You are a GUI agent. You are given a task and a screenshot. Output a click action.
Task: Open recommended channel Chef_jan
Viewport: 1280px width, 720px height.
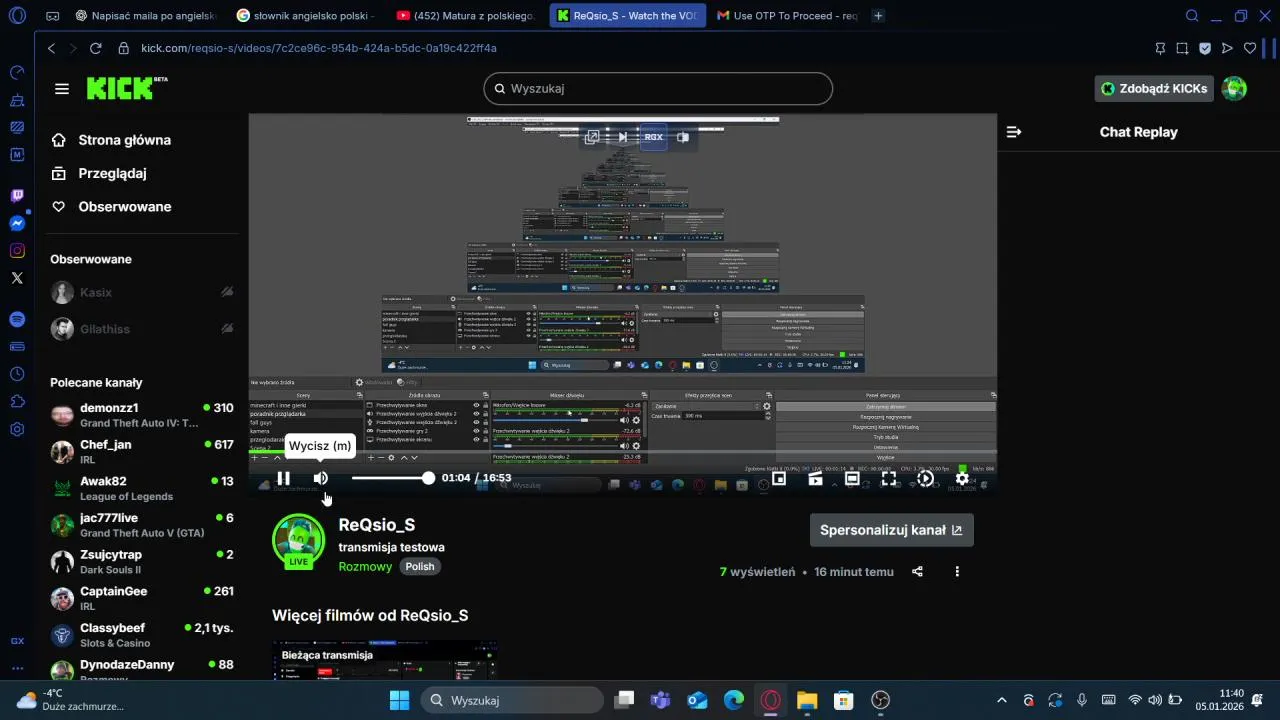pyautogui.click(x=142, y=451)
